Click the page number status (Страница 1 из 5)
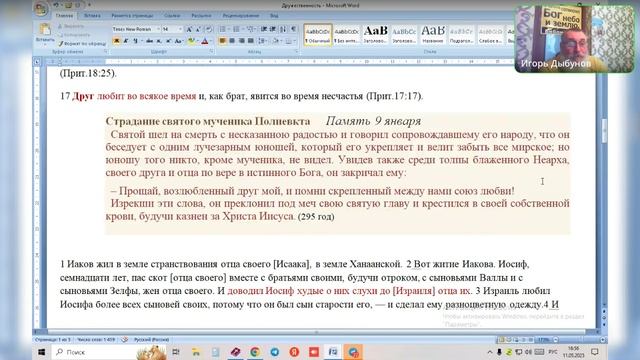The width and height of the screenshot is (640, 360). (x=53, y=340)
